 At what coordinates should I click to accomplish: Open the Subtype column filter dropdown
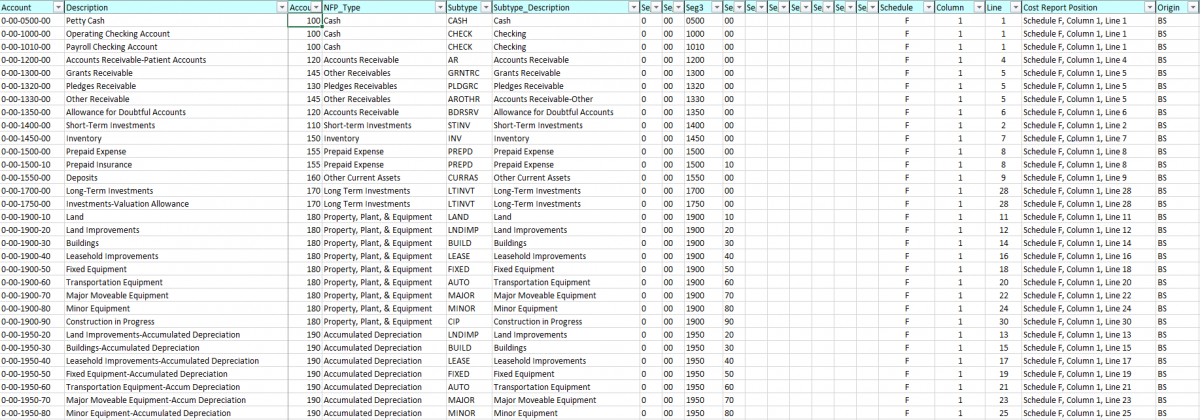484,7
